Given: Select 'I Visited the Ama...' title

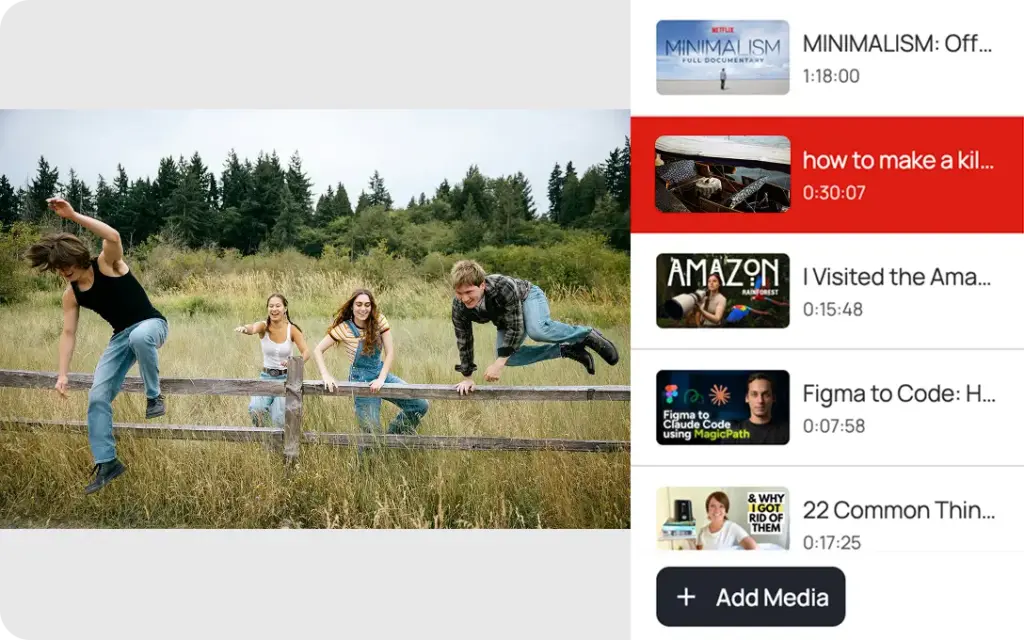Looking at the screenshot, I should click(897, 277).
